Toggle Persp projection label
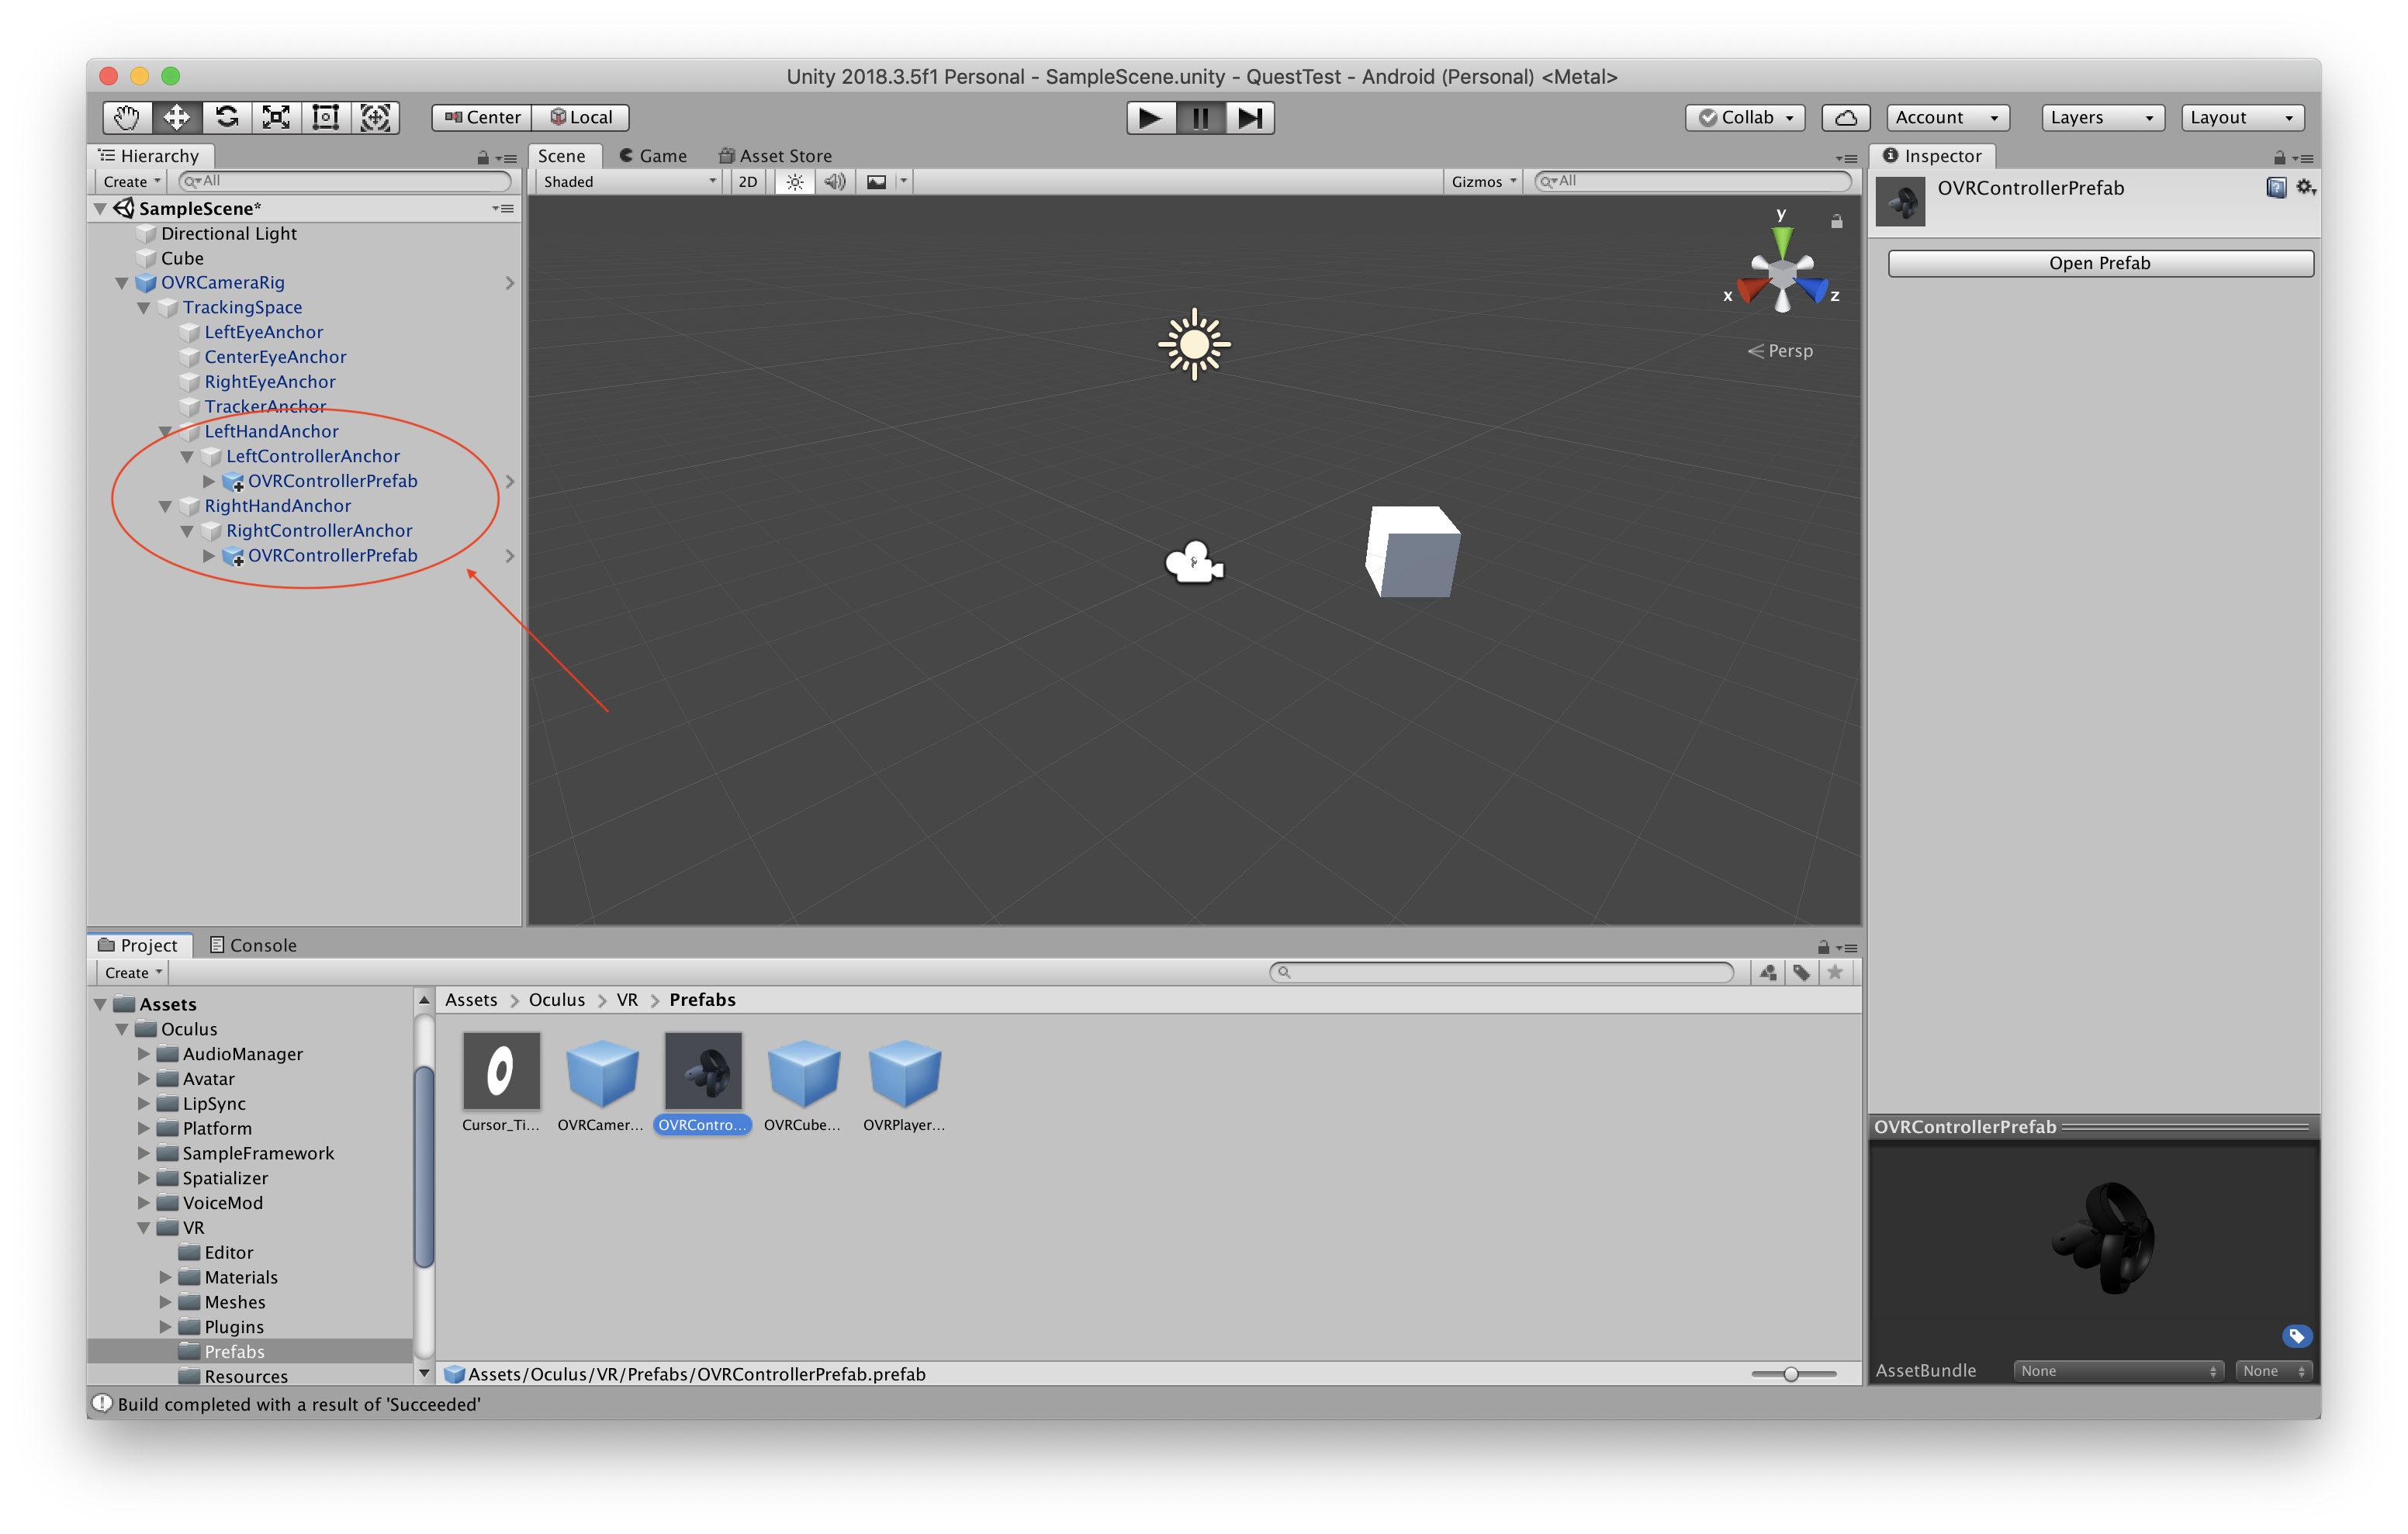Viewport: 2408px width, 1534px height. (x=1780, y=351)
